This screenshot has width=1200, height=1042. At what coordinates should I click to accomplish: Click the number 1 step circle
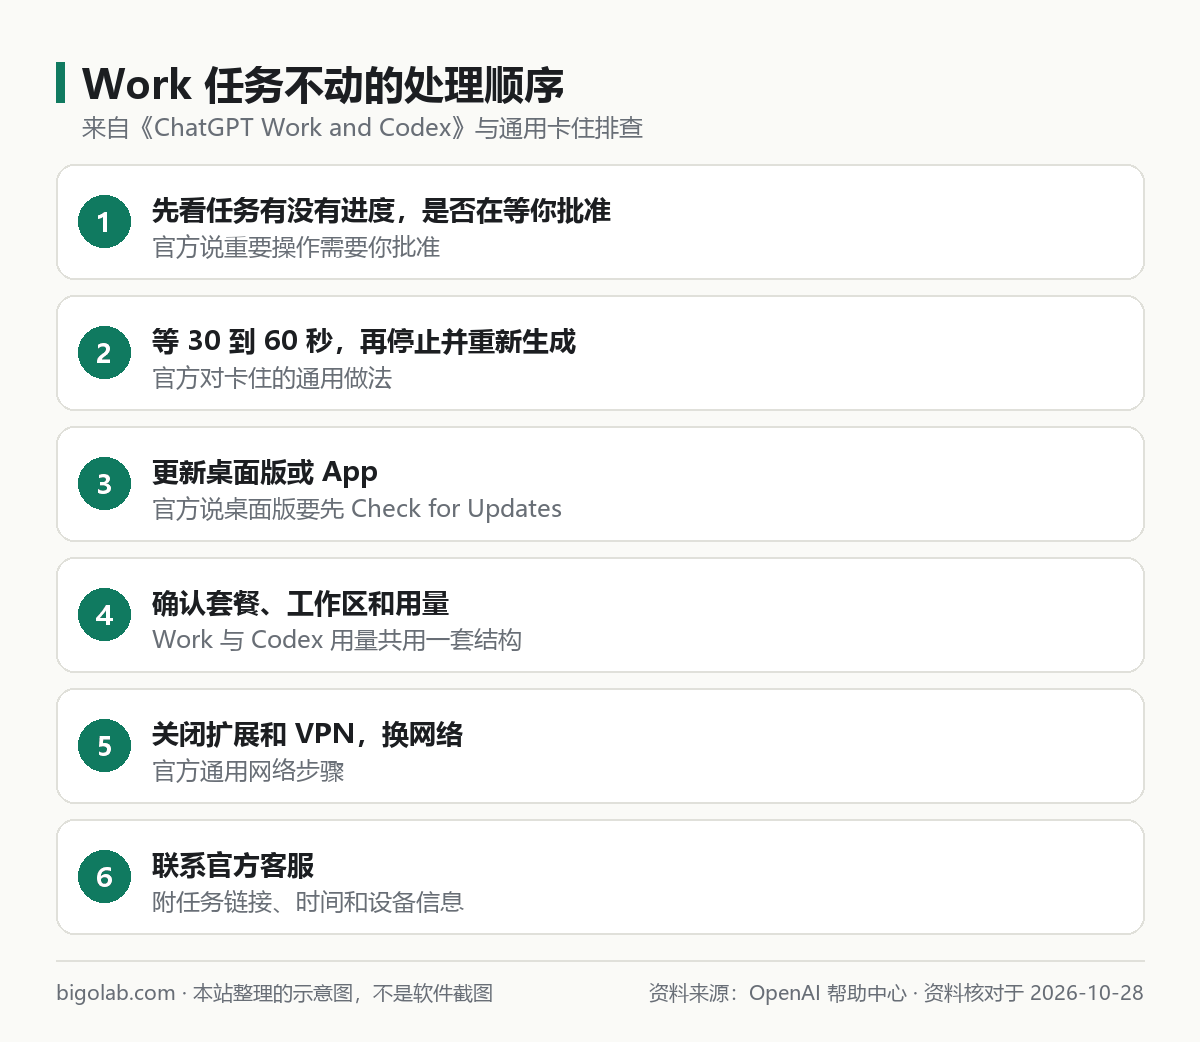[x=104, y=222]
